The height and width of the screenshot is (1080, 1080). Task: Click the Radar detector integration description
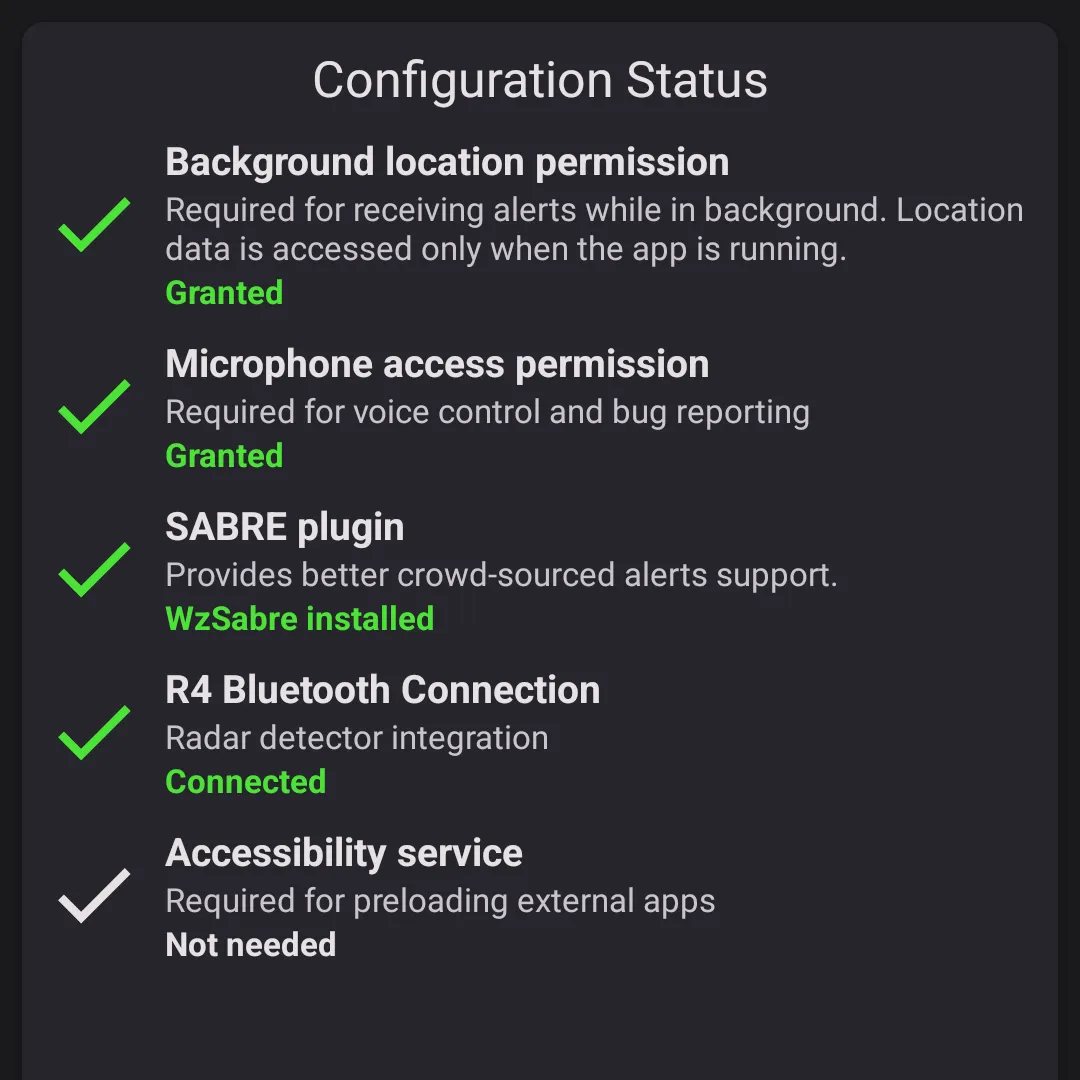coord(356,738)
